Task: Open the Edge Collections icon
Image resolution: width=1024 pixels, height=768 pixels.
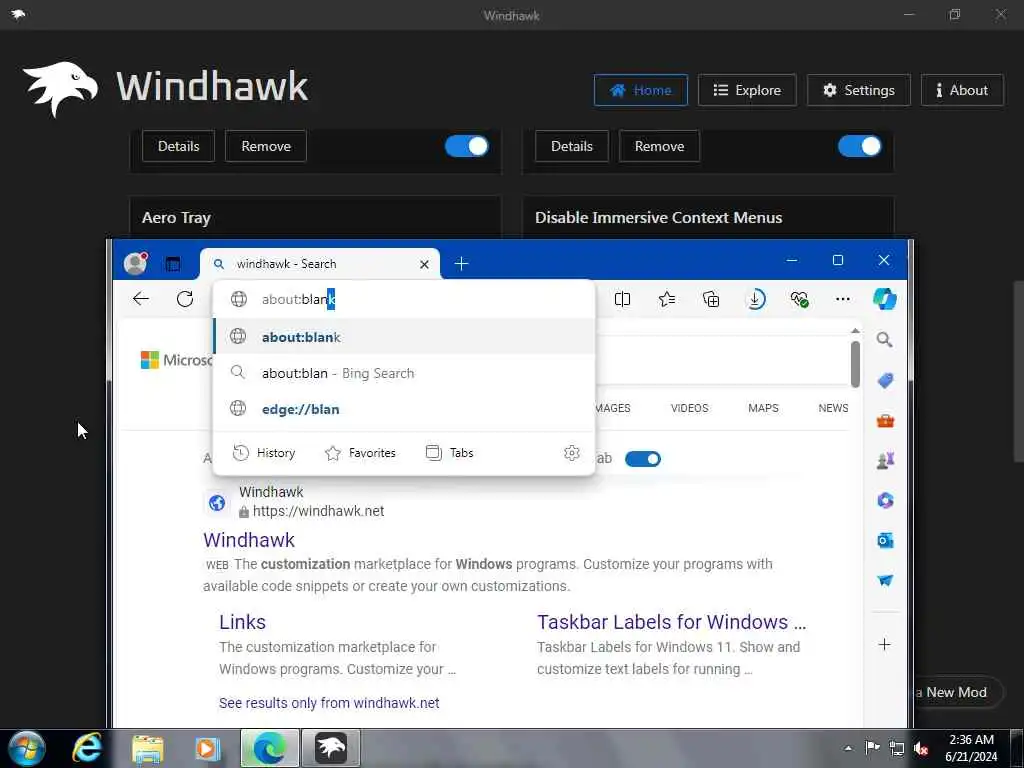Action: [x=711, y=299]
